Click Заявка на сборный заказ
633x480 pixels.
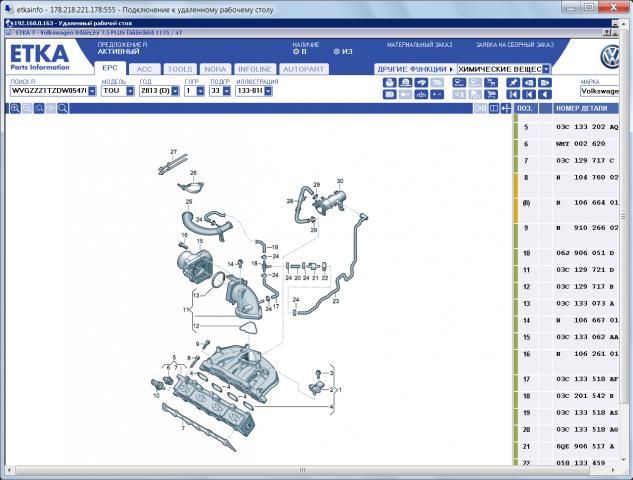point(515,45)
